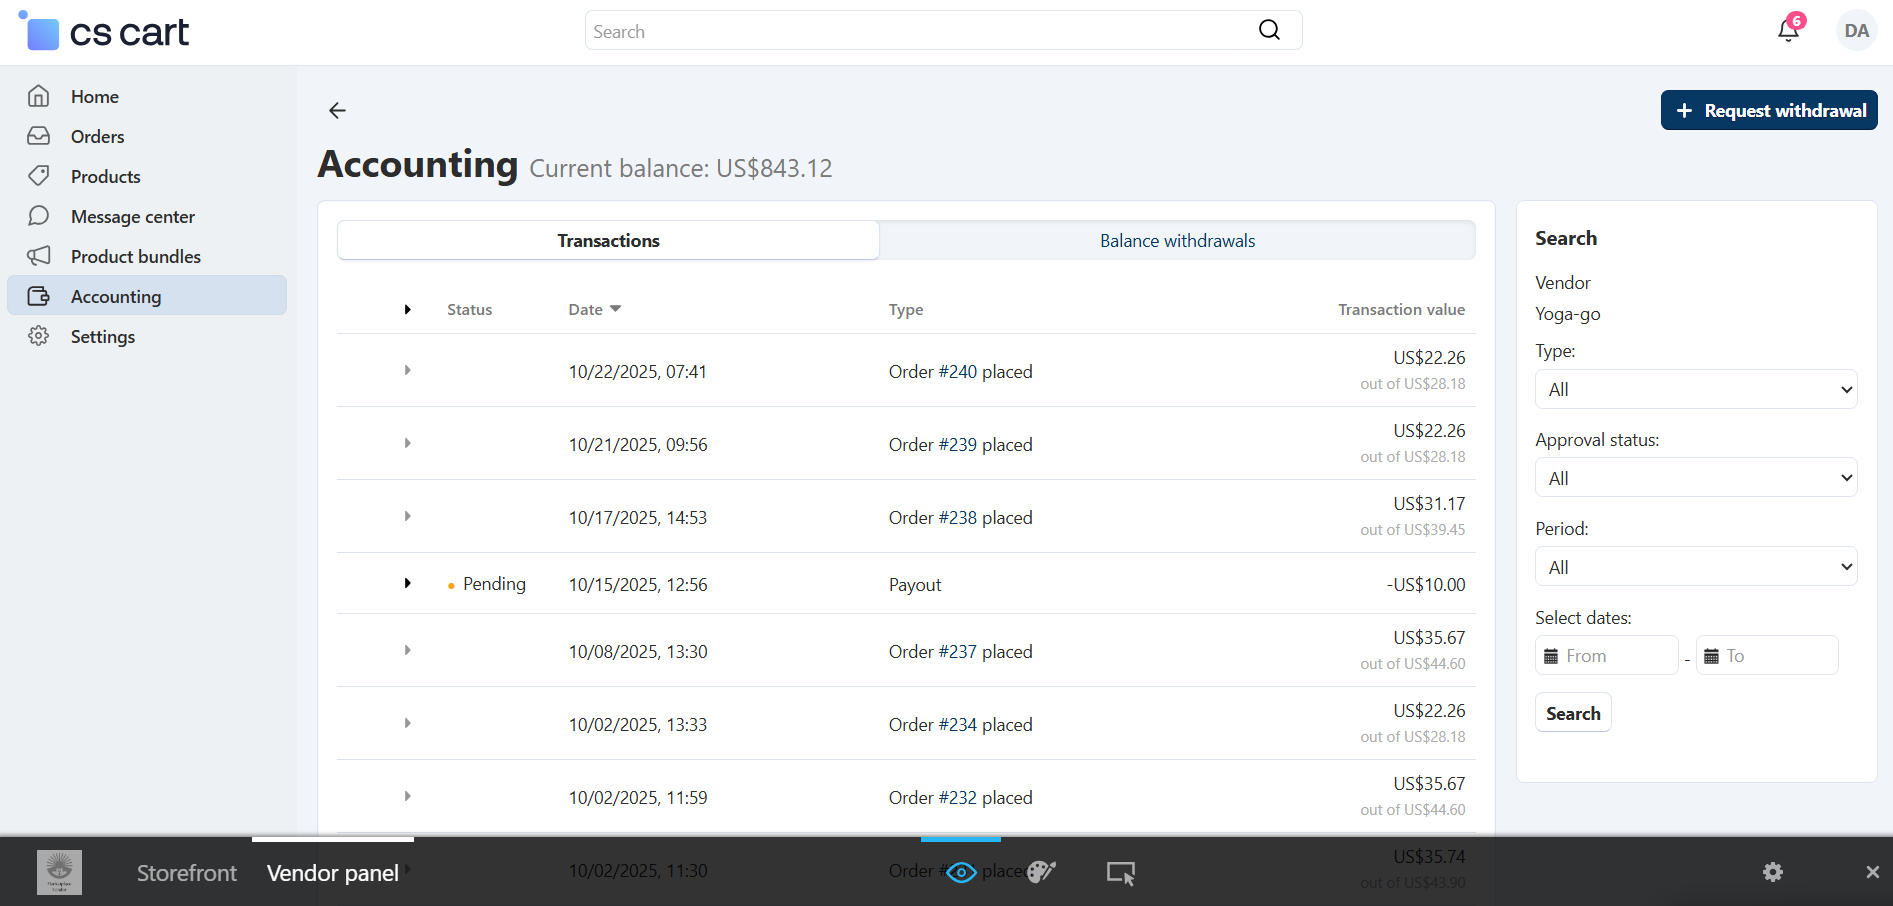Expand the Pending Payout row
Image resolution: width=1893 pixels, height=906 pixels.
pyautogui.click(x=408, y=583)
